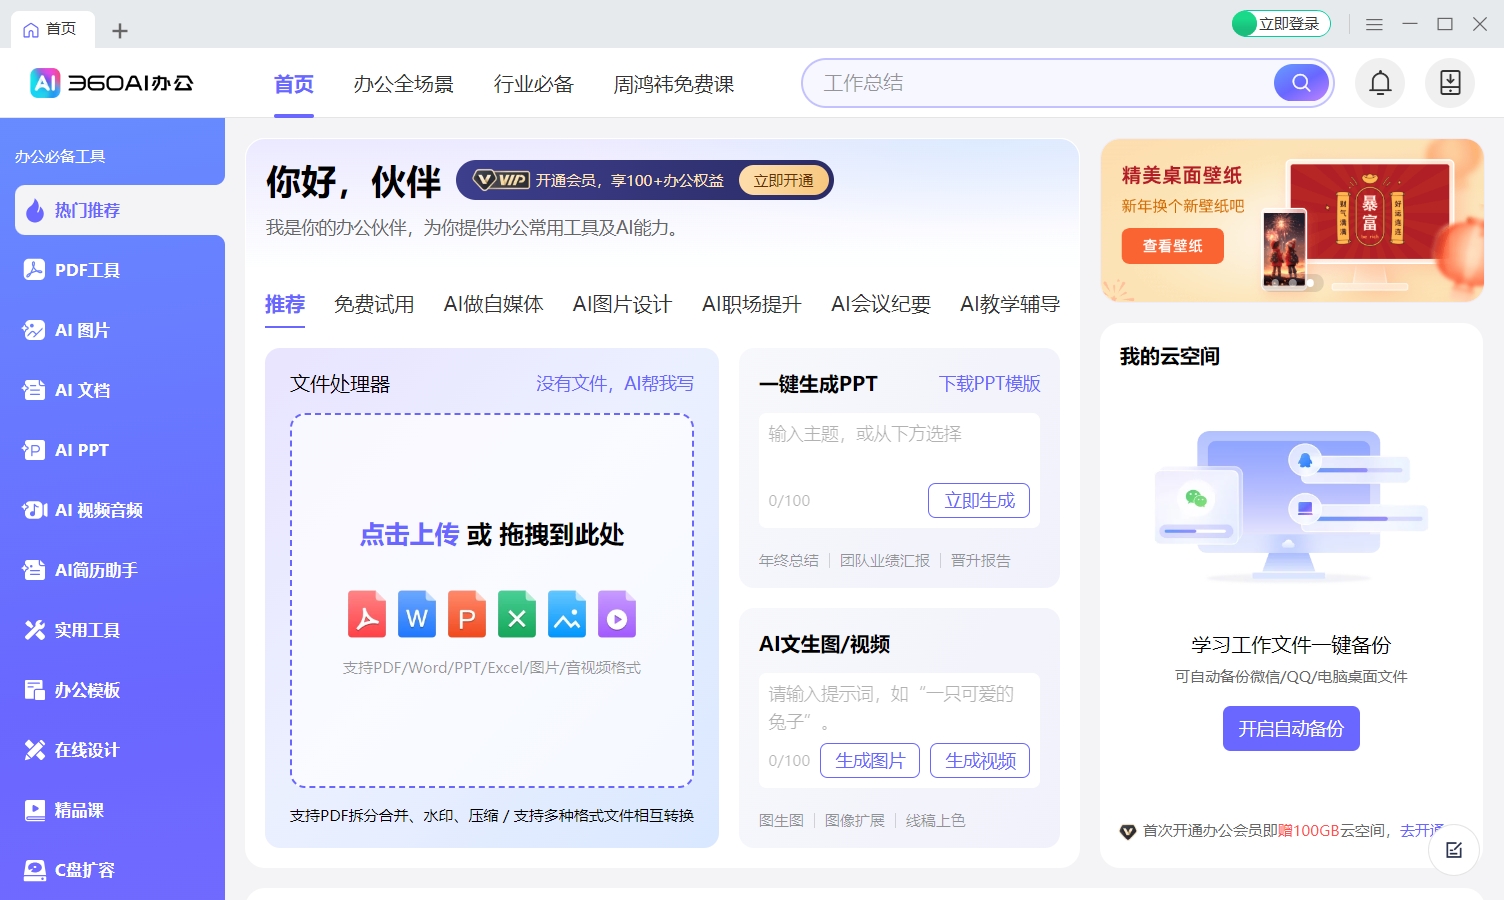Choose 晋升报告 PPT suggestion
The image size is (1504, 900).
point(980,561)
